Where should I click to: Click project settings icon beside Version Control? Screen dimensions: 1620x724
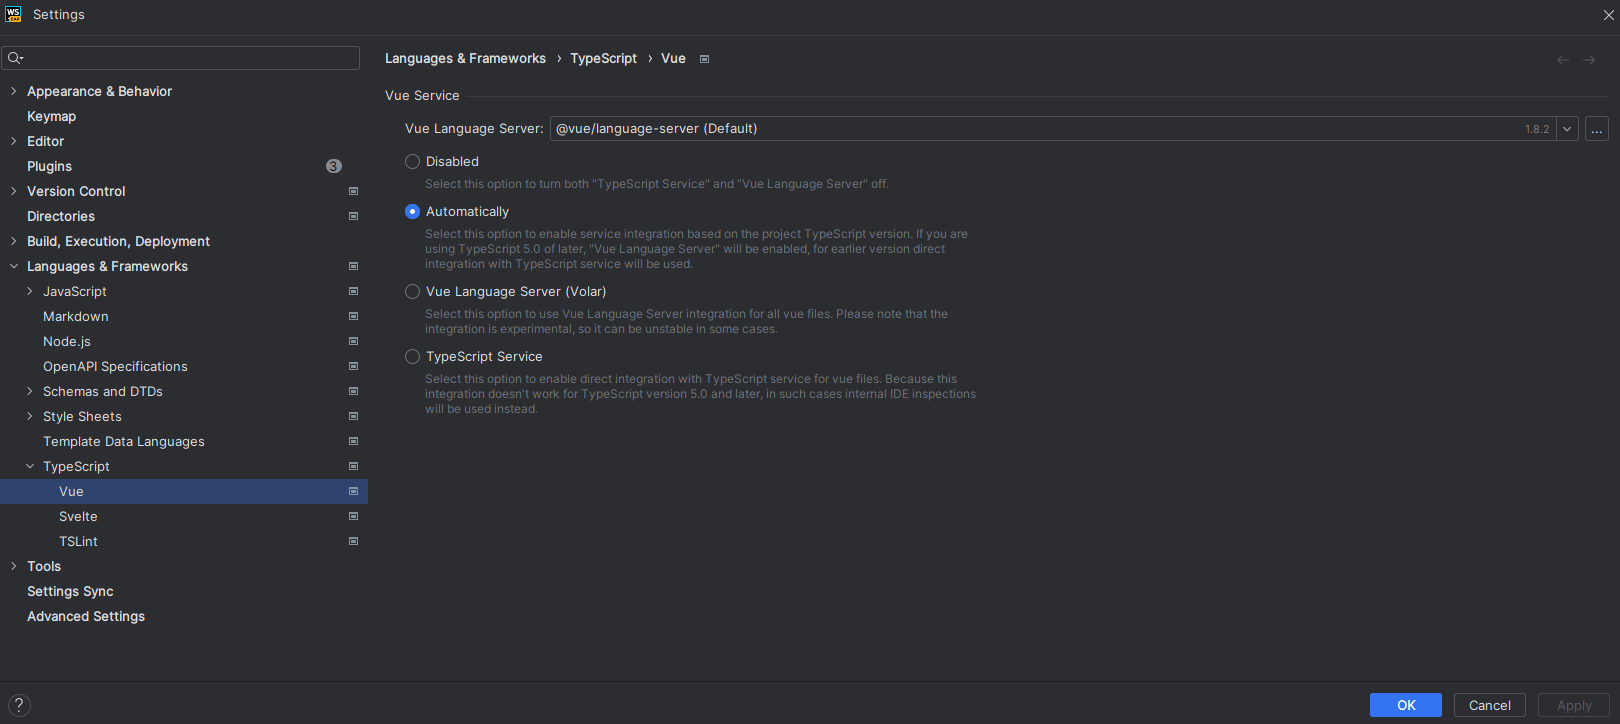pos(353,191)
